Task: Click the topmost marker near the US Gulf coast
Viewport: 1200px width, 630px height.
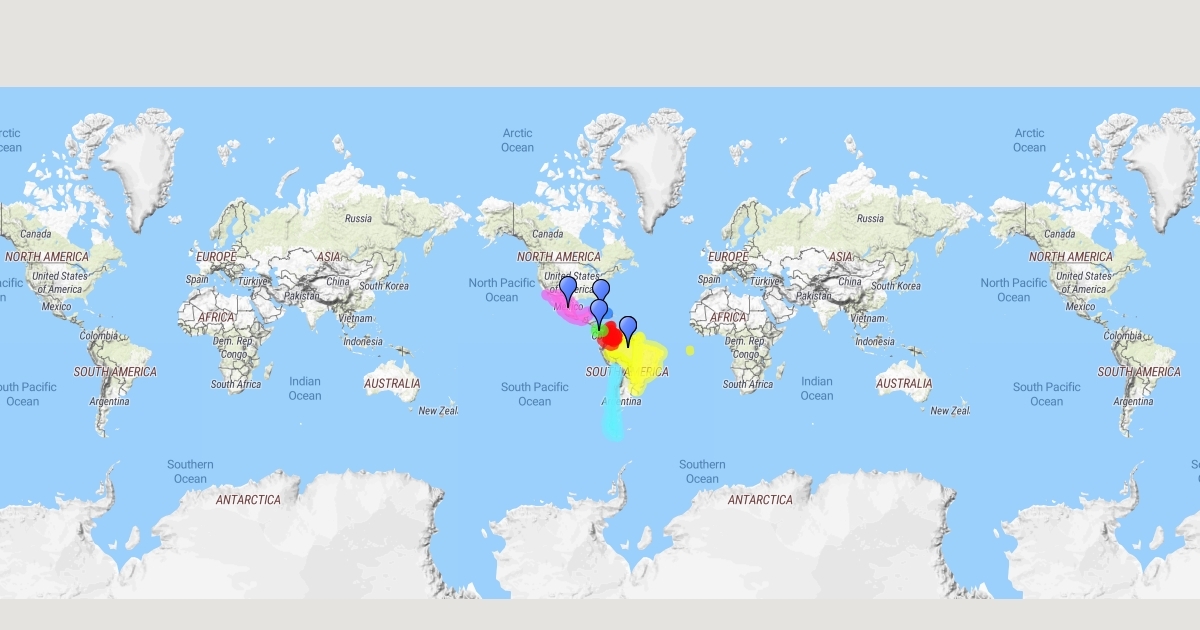Action: [601, 290]
